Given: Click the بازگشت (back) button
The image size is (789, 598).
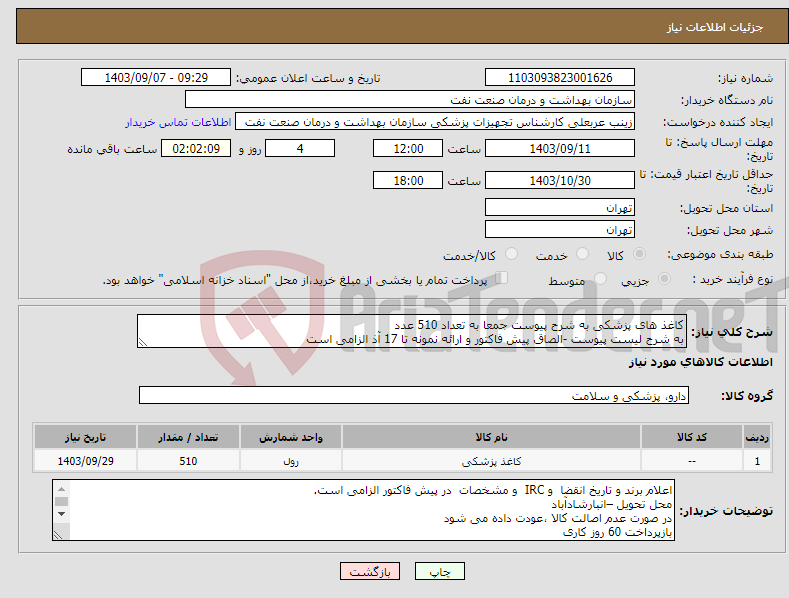Looking at the screenshot, I should click(370, 571).
